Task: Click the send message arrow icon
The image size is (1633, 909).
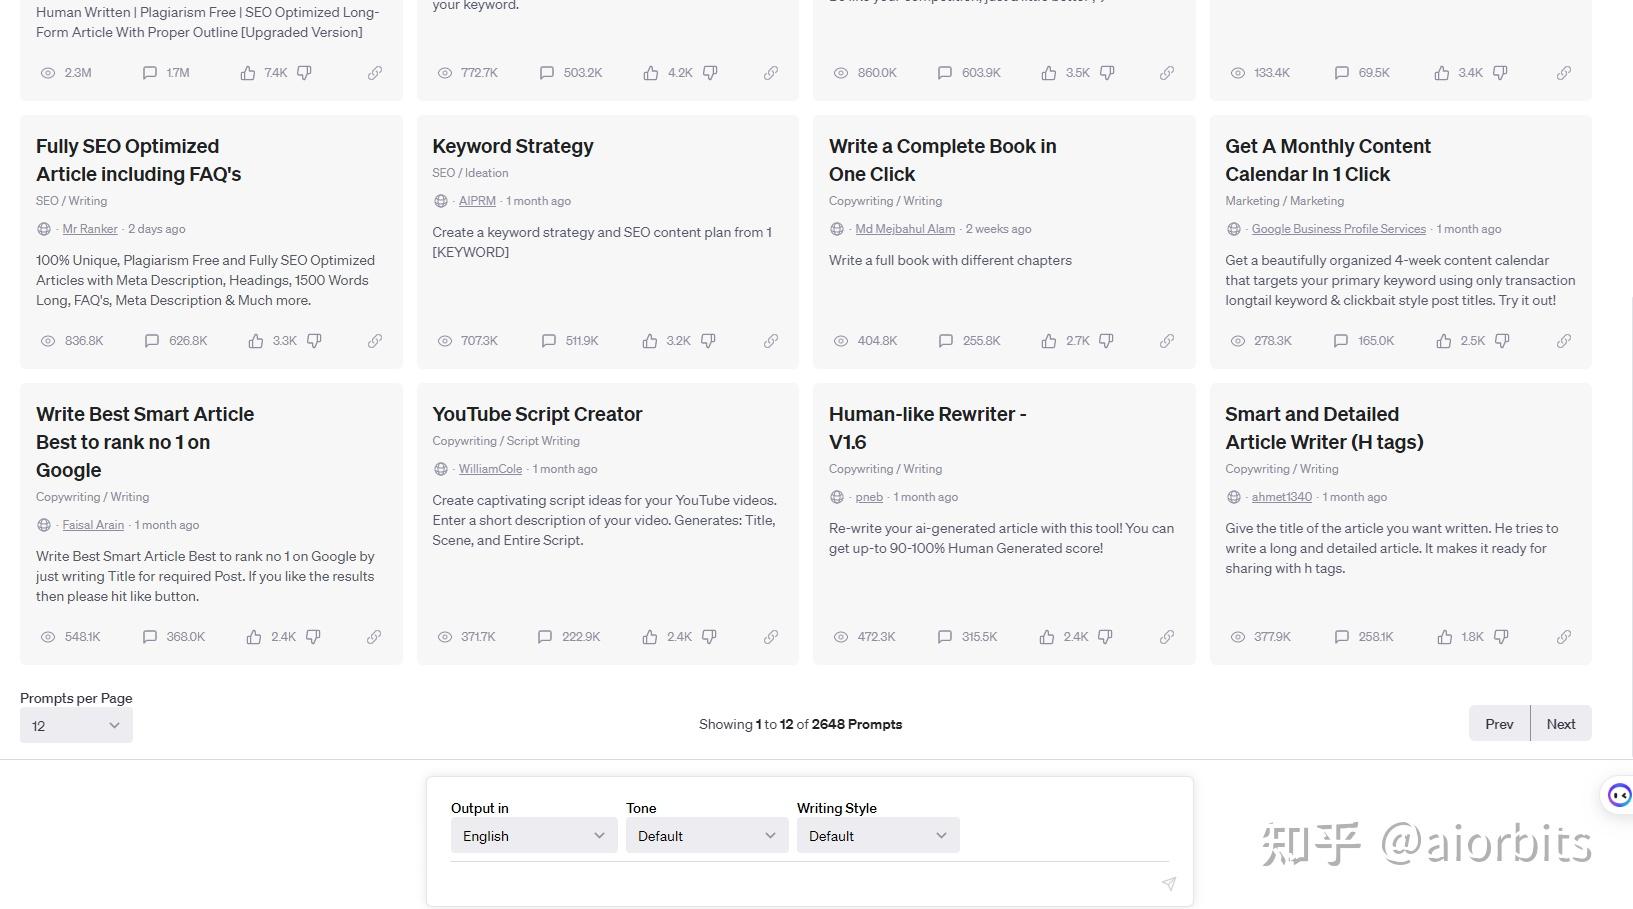Action: (1168, 883)
